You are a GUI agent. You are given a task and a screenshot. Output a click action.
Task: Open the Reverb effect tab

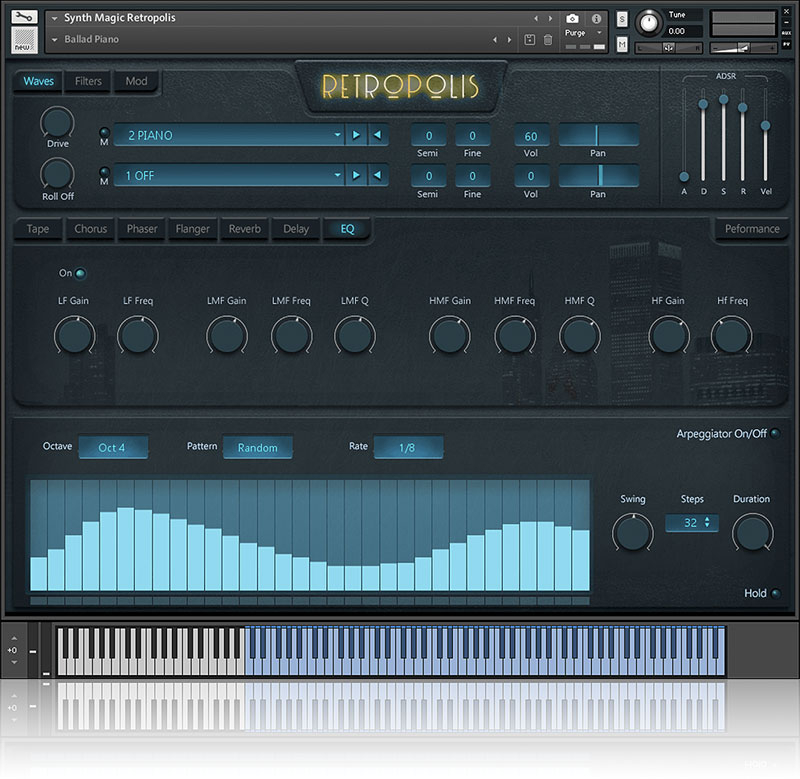point(244,229)
